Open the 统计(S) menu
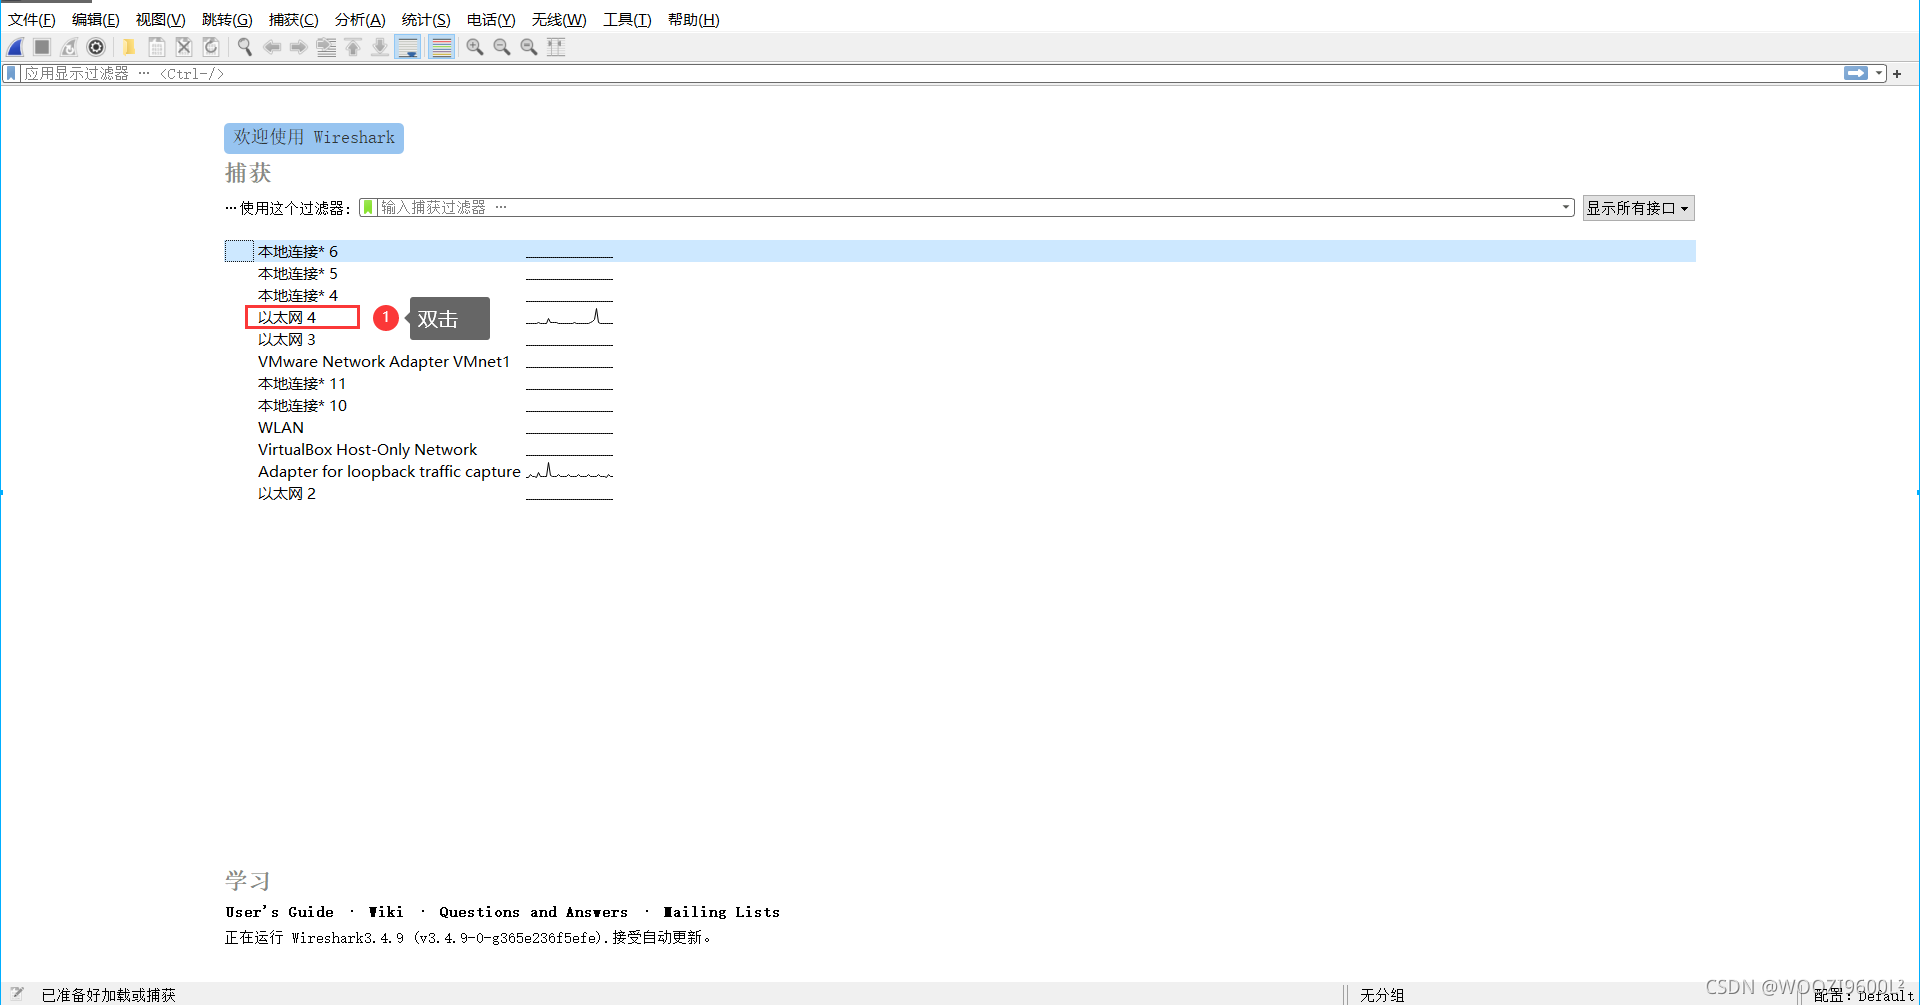This screenshot has width=1920, height=1005. (x=426, y=20)
